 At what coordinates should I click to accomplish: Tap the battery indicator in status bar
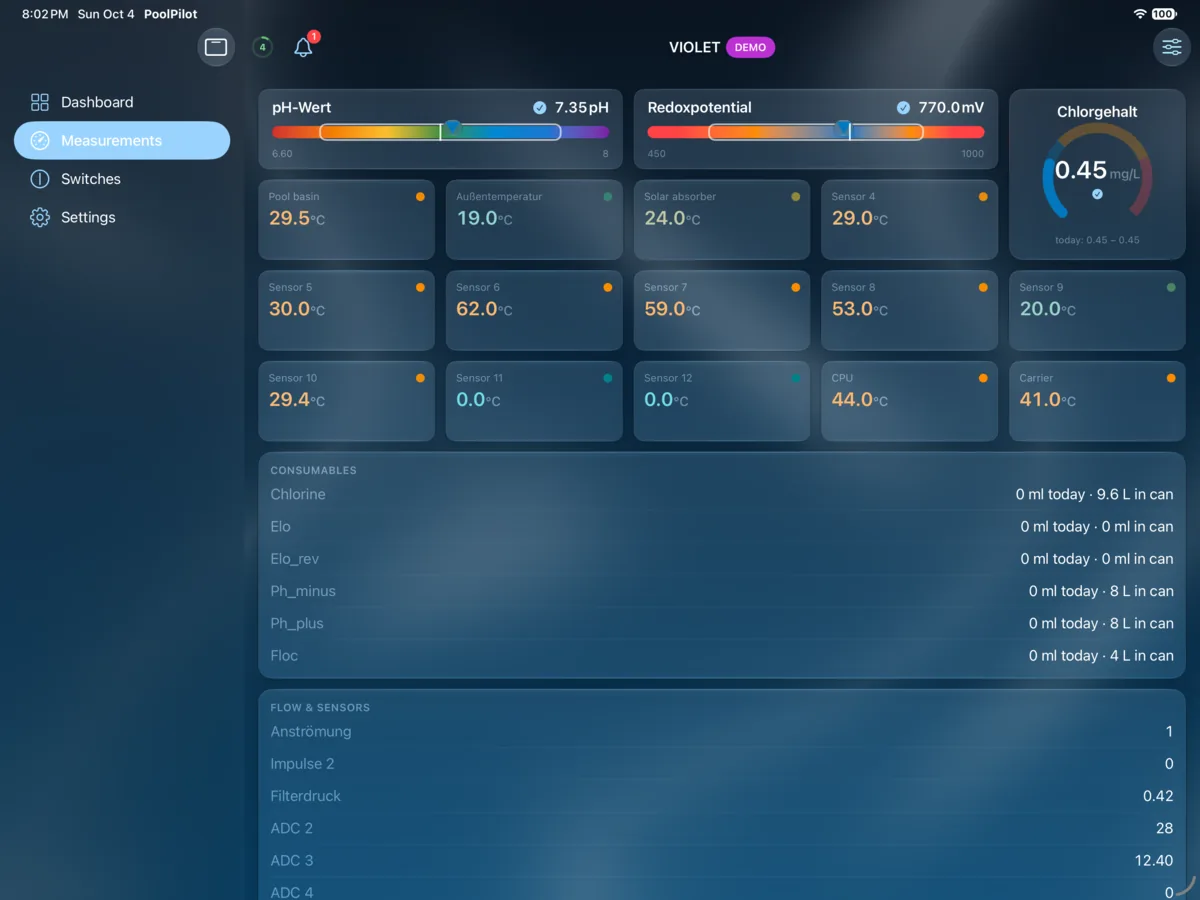pyautogui.click(x=1164, y=14)
